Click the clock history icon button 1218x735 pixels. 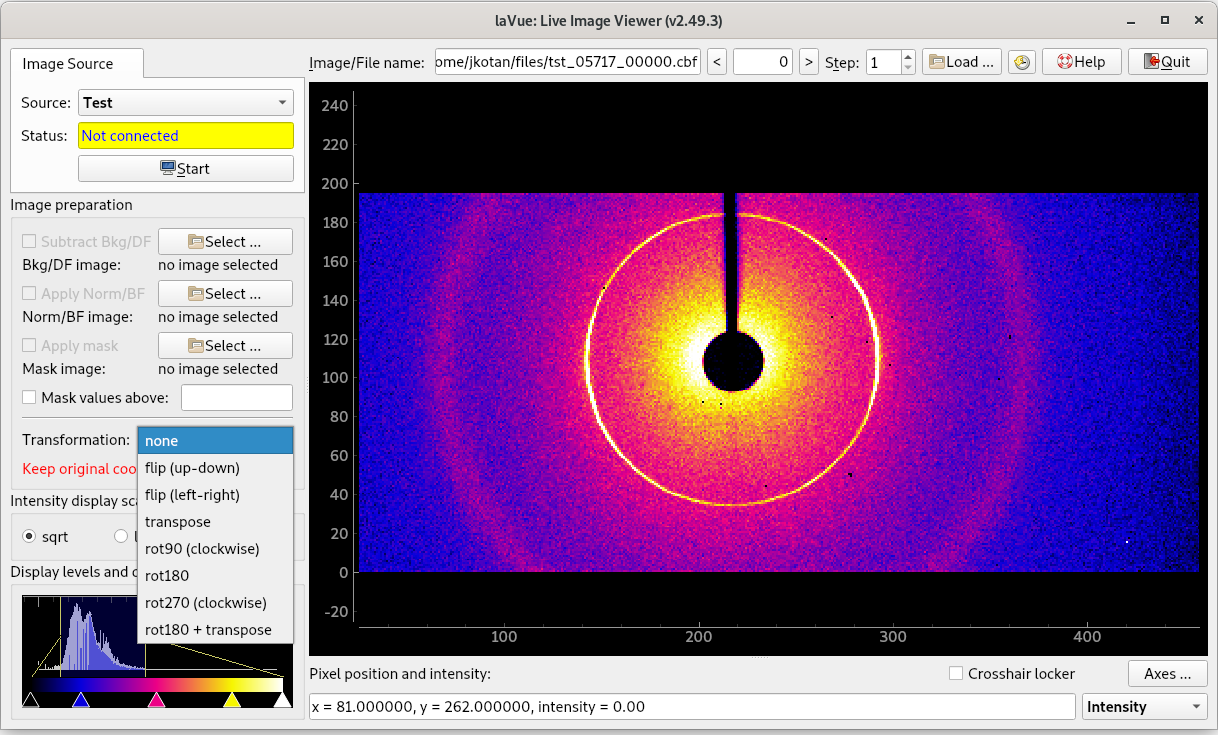click(x=1021, y=62)
